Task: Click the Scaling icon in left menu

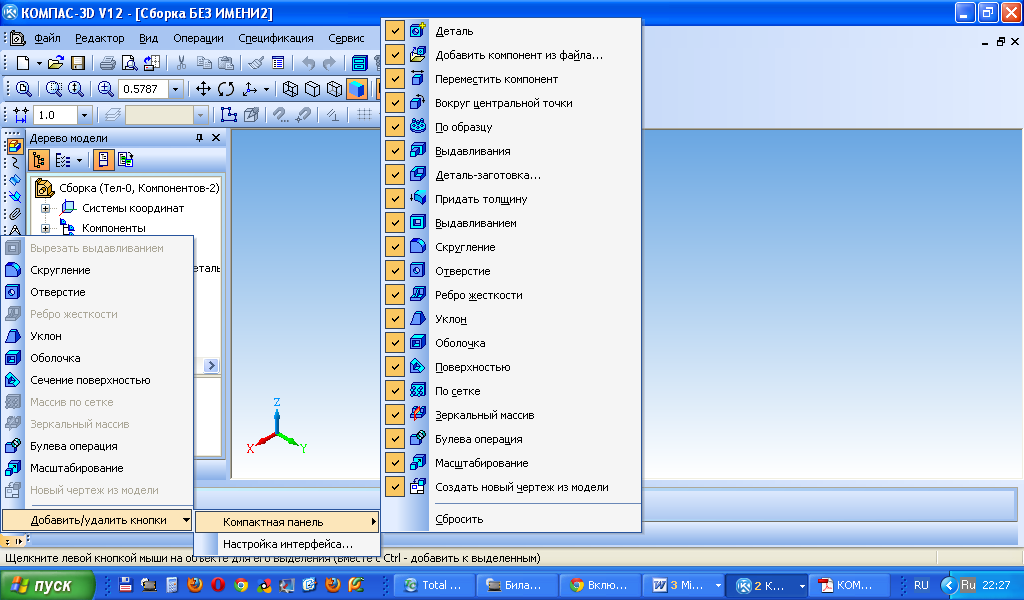Action: (12, 468)
